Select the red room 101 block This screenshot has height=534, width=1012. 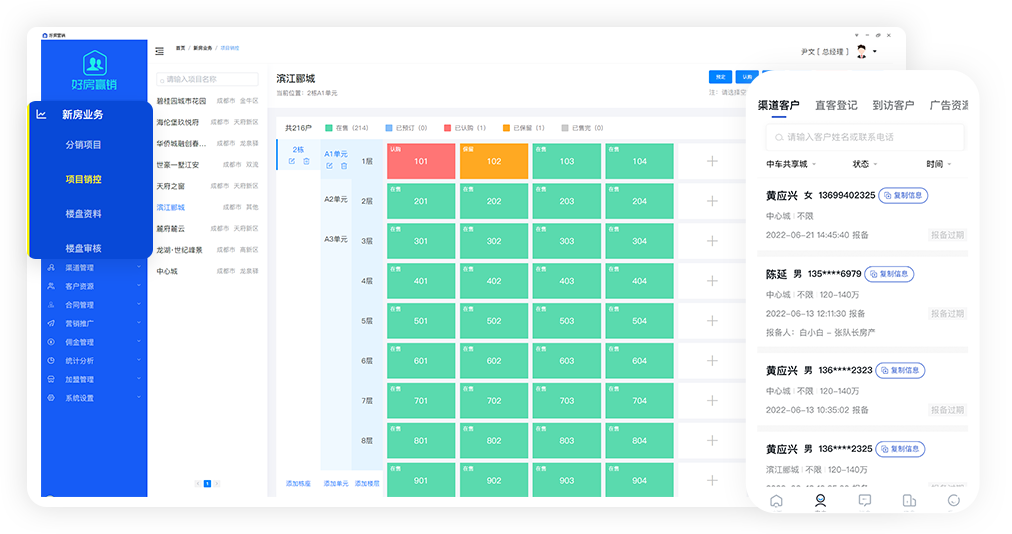[x=421, y=161]
